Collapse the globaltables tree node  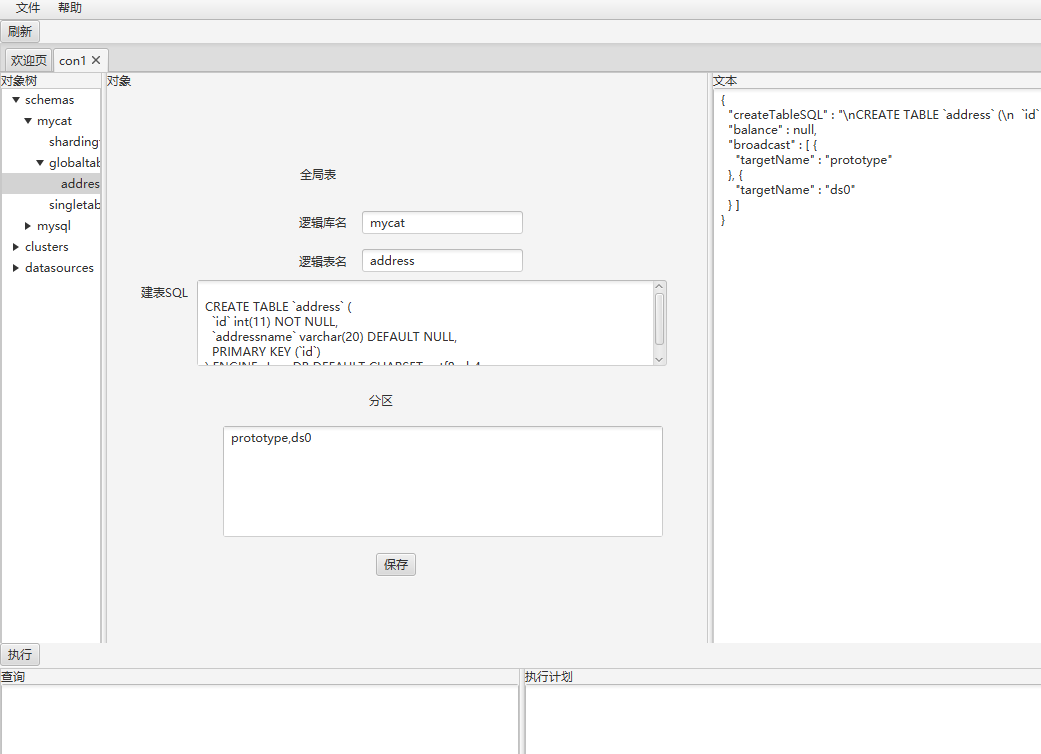coord(40,163)
